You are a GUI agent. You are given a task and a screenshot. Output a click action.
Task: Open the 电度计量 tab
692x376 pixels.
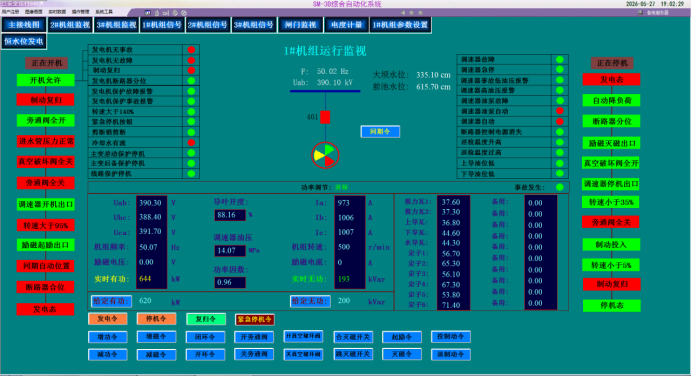click(346, 25)
